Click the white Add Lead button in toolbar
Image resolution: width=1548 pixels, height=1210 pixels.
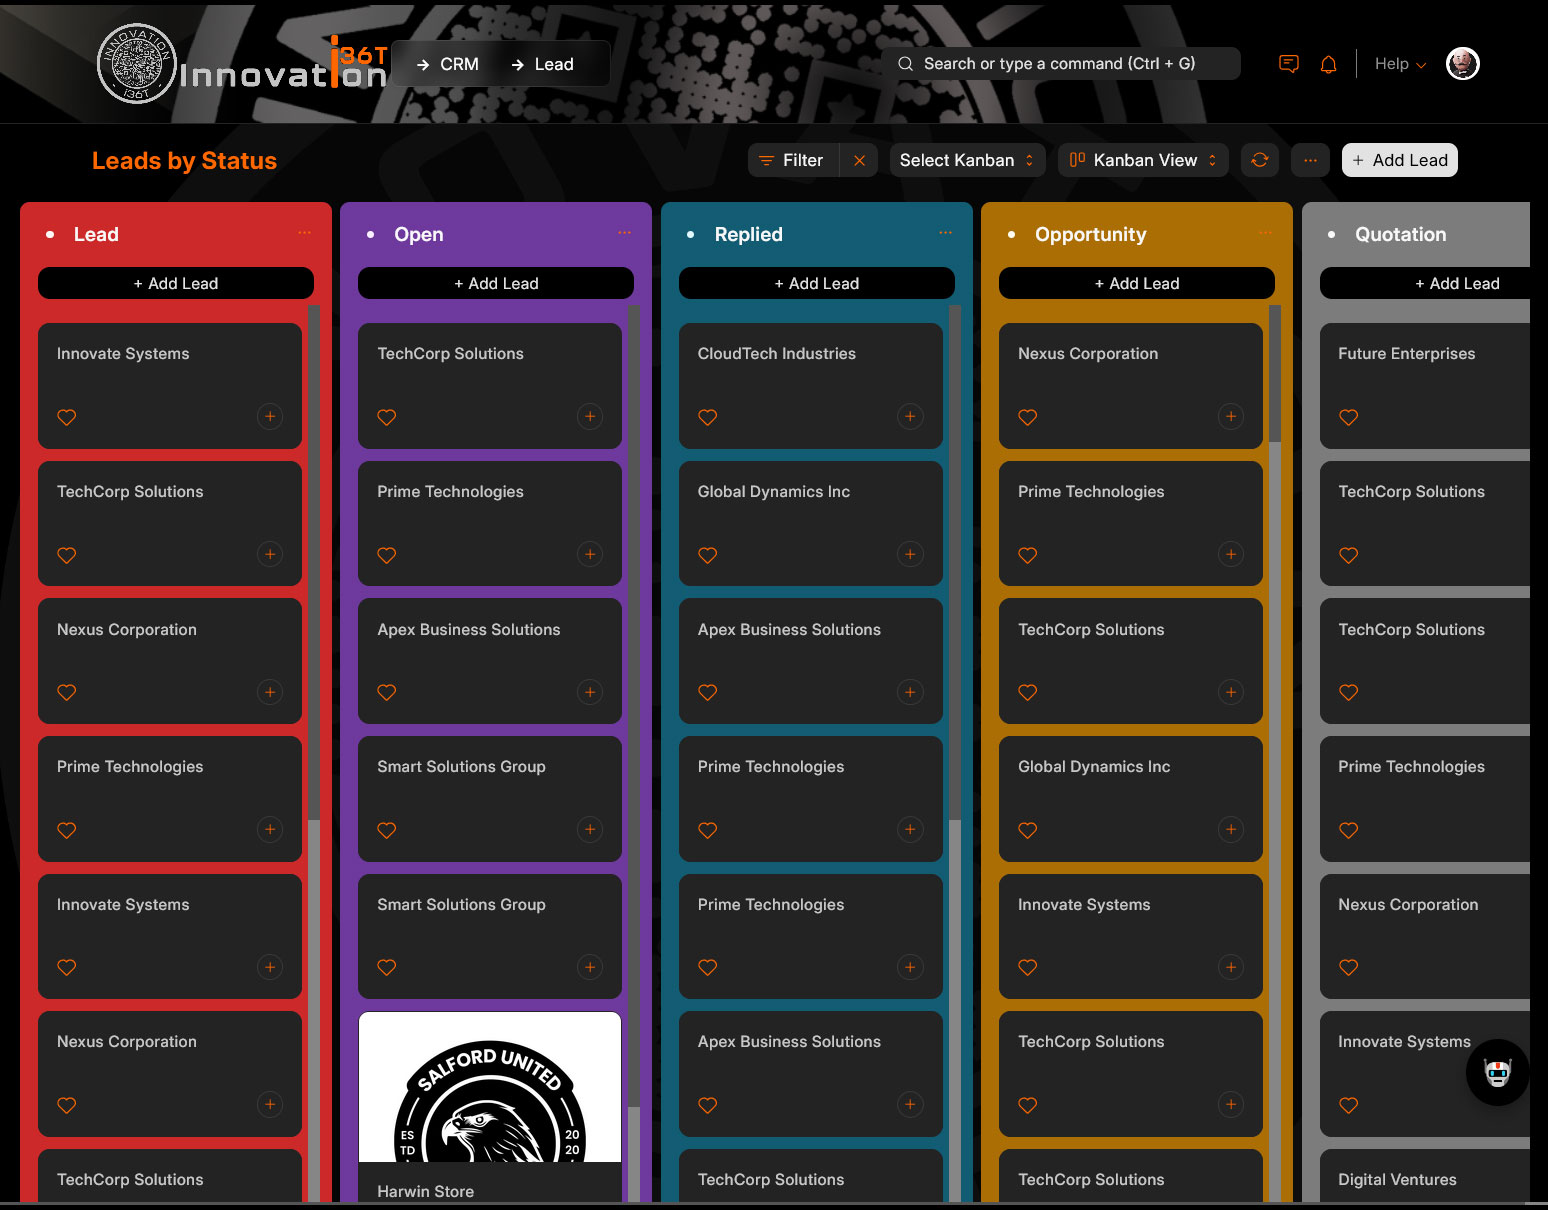(1399, 160)
